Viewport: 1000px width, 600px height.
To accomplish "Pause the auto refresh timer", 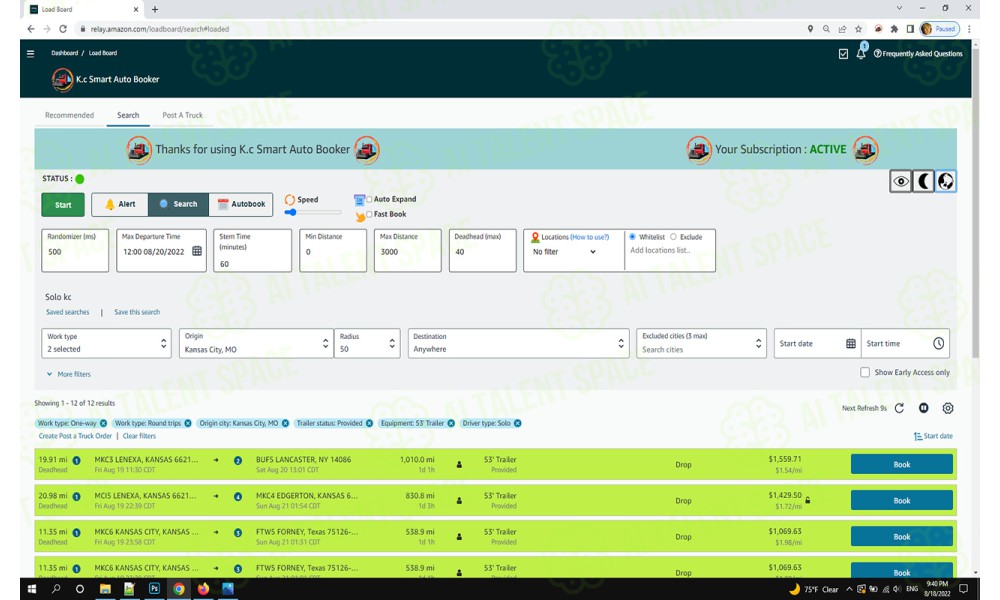I will coord(923,408).
